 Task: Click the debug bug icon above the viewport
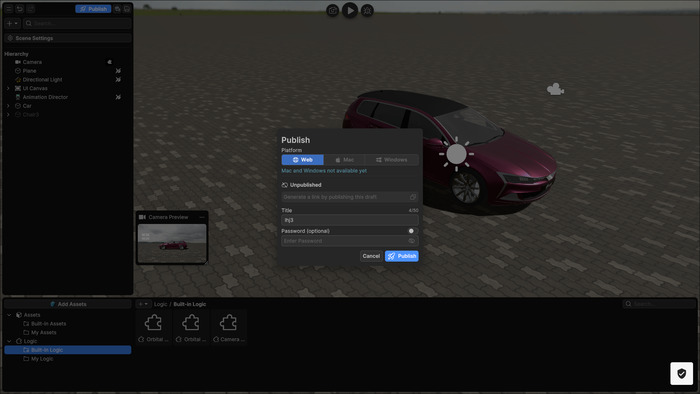[x=367, y=10]
